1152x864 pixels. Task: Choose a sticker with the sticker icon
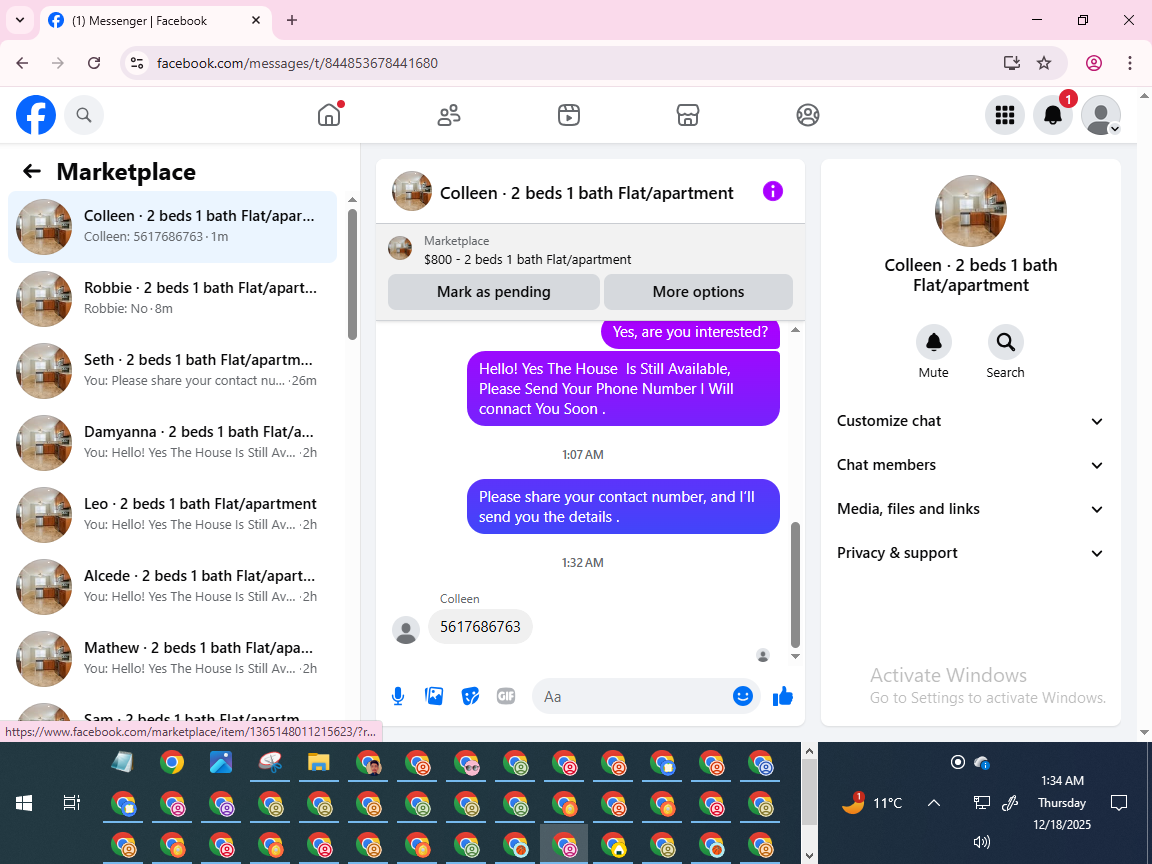470,696
